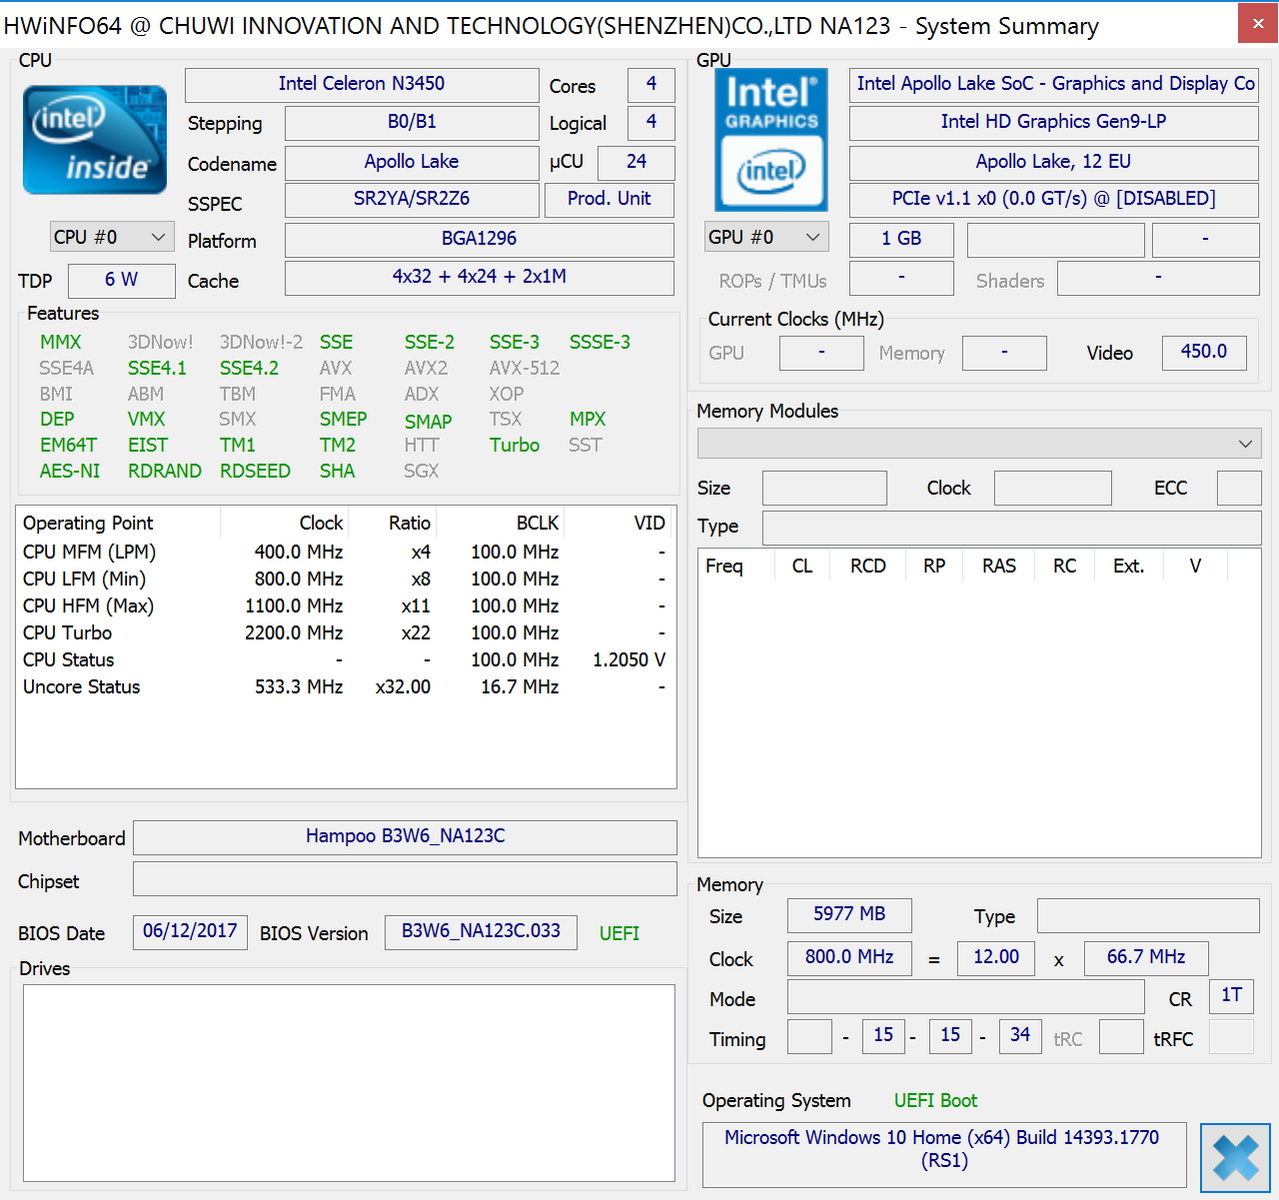
Task: Click the Ratio column header
Action: coord(392,523)
